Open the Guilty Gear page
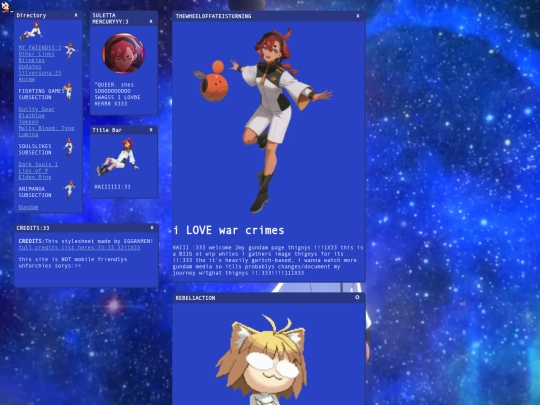 click(37, 109)
